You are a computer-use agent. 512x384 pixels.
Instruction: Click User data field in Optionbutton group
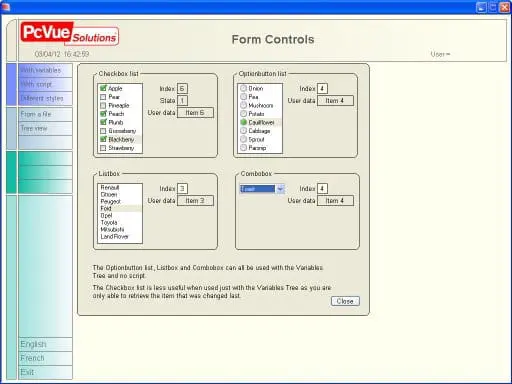pos(335,101)
